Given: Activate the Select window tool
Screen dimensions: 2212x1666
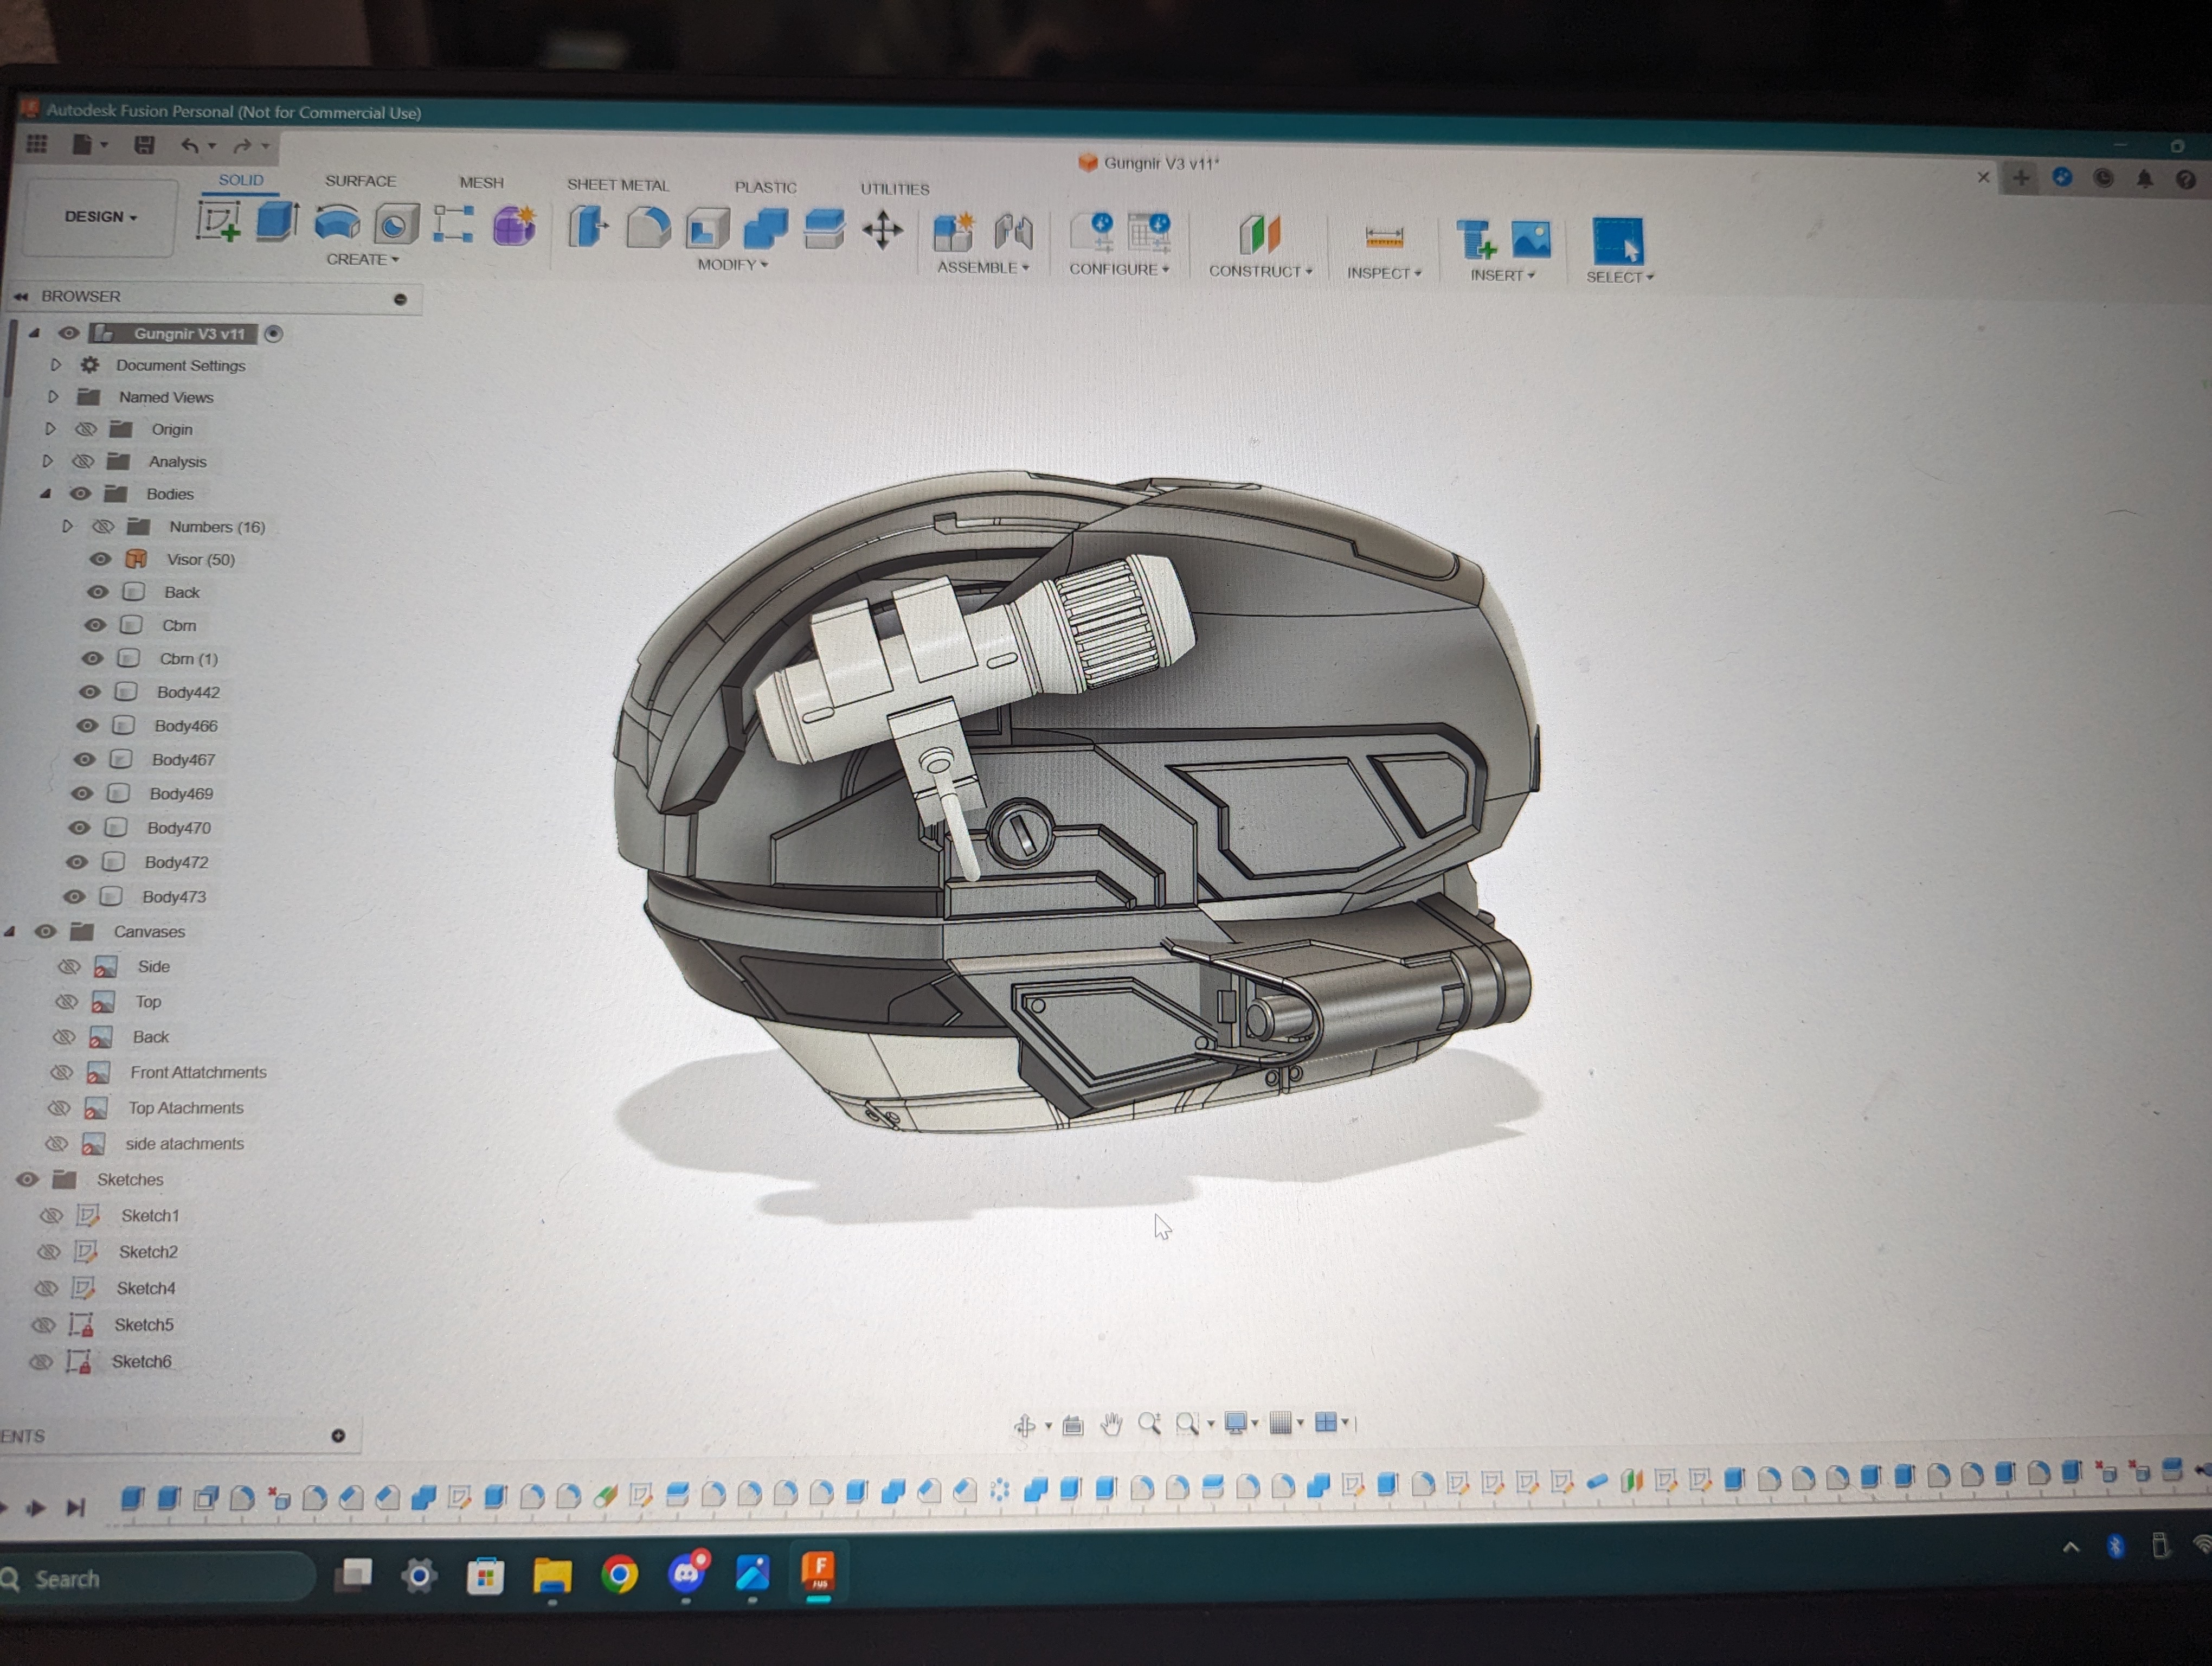Looking at the screenshot, I should click(x=1617, y=242).
